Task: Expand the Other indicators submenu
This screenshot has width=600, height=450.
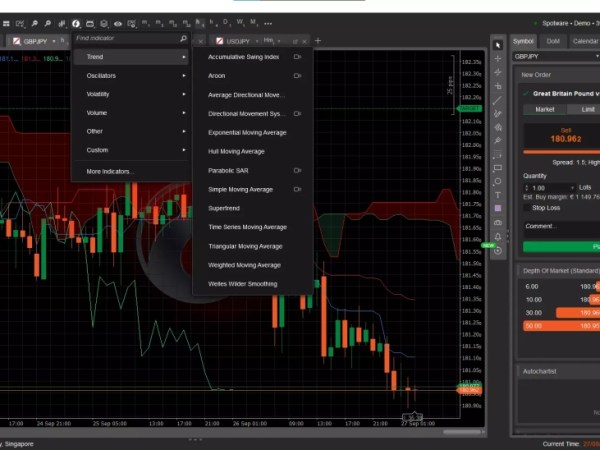Action: pos(131,131)
